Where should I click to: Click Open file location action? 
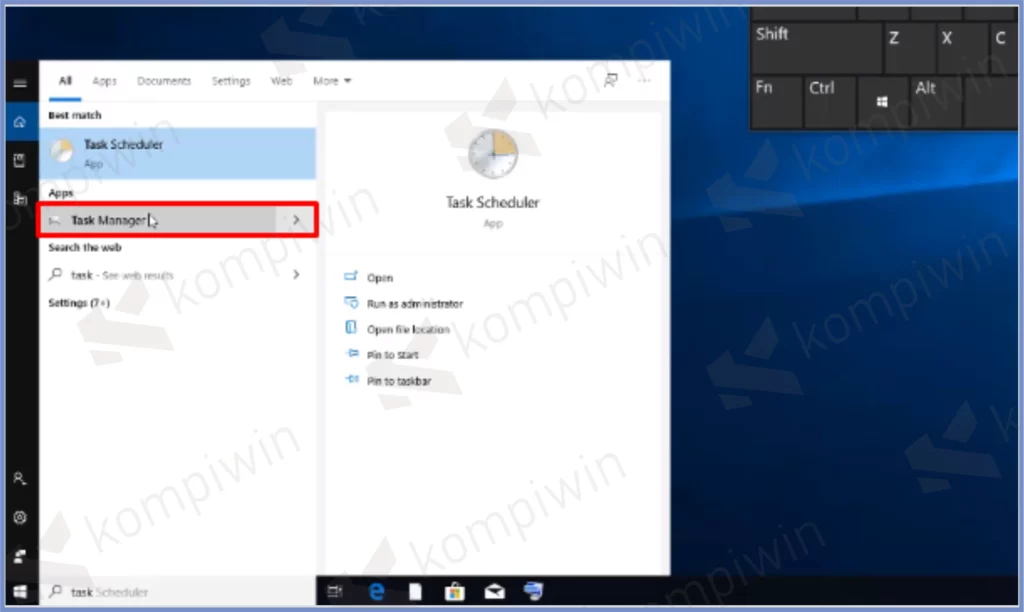pyautogui.click(x=408, y=329)
